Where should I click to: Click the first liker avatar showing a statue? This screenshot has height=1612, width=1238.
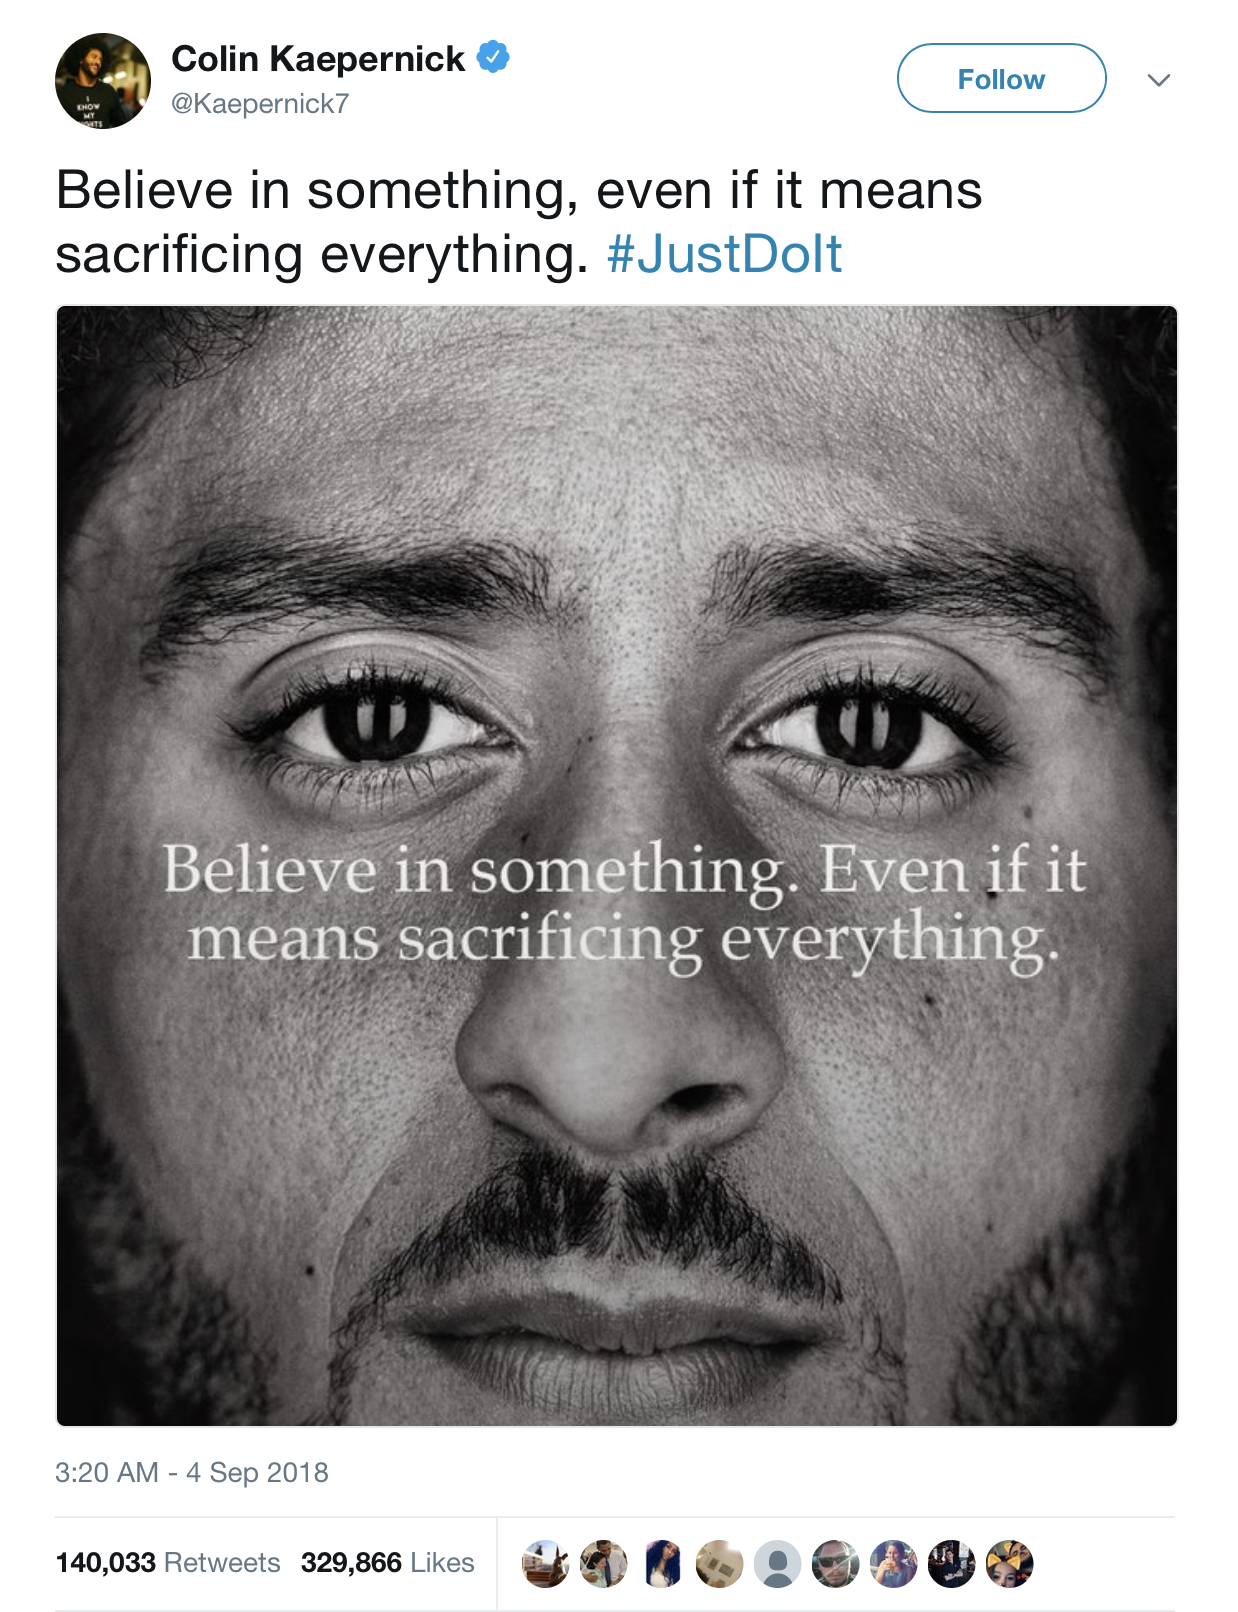[545, 1564]
